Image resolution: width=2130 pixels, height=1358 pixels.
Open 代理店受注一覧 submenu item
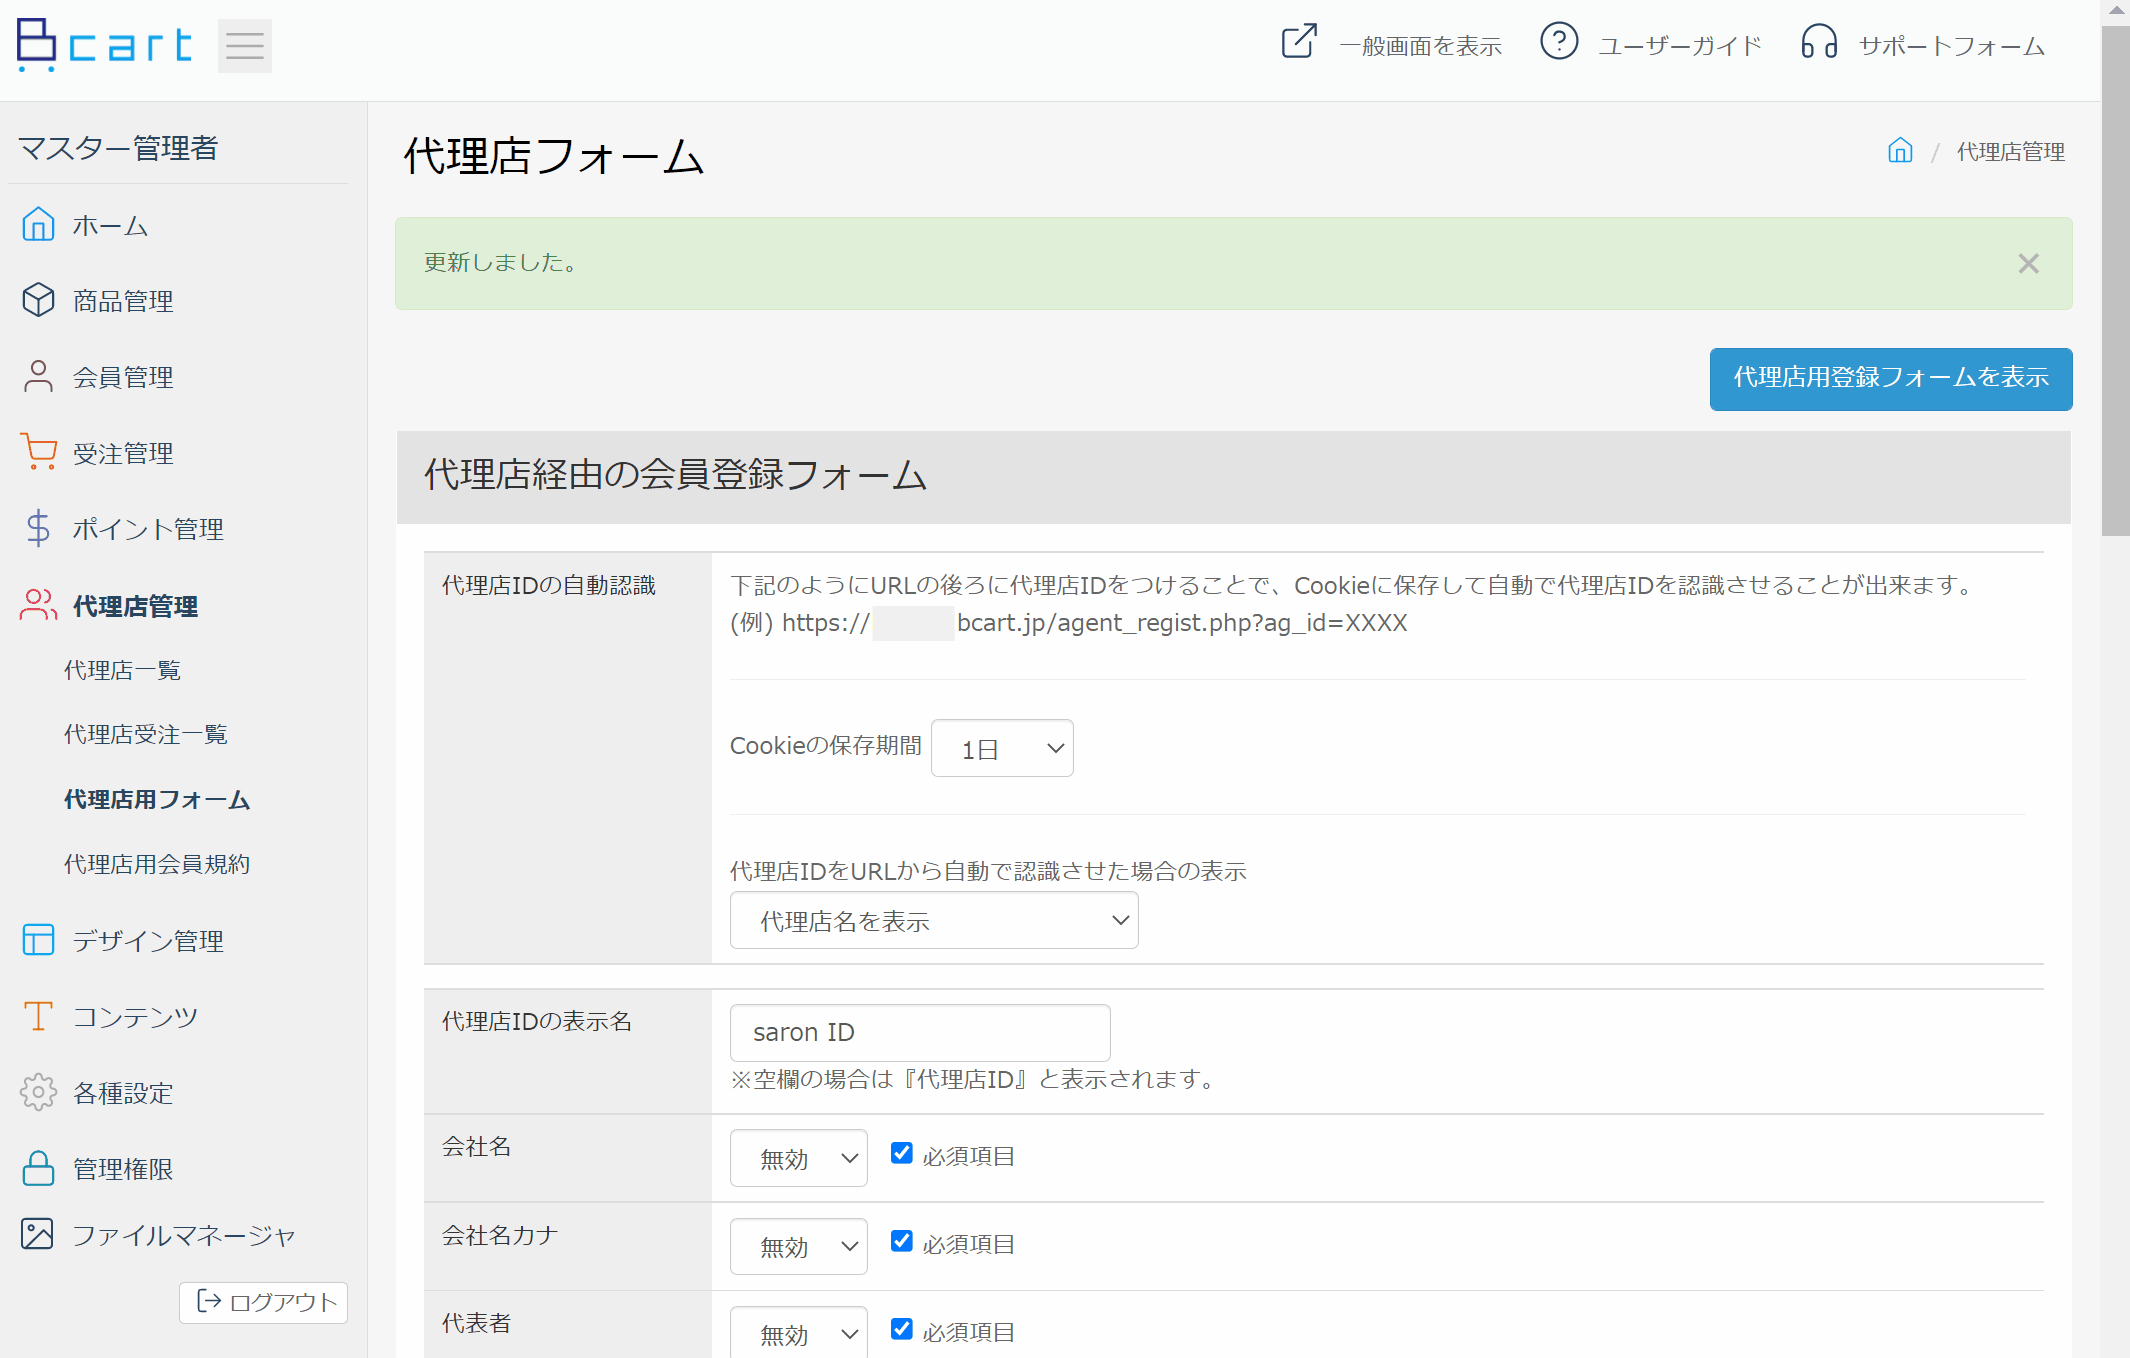(x=146, y=734)
